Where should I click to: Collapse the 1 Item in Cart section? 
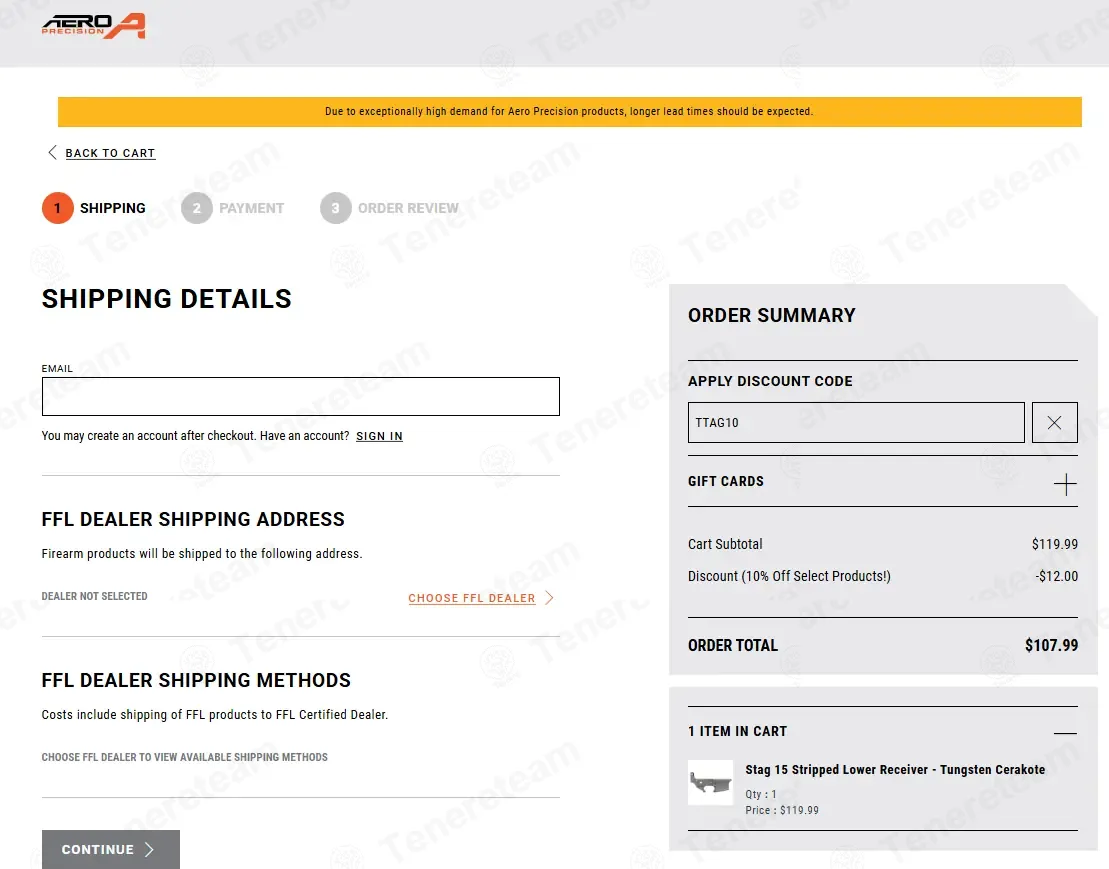(x=1065, y=733)
